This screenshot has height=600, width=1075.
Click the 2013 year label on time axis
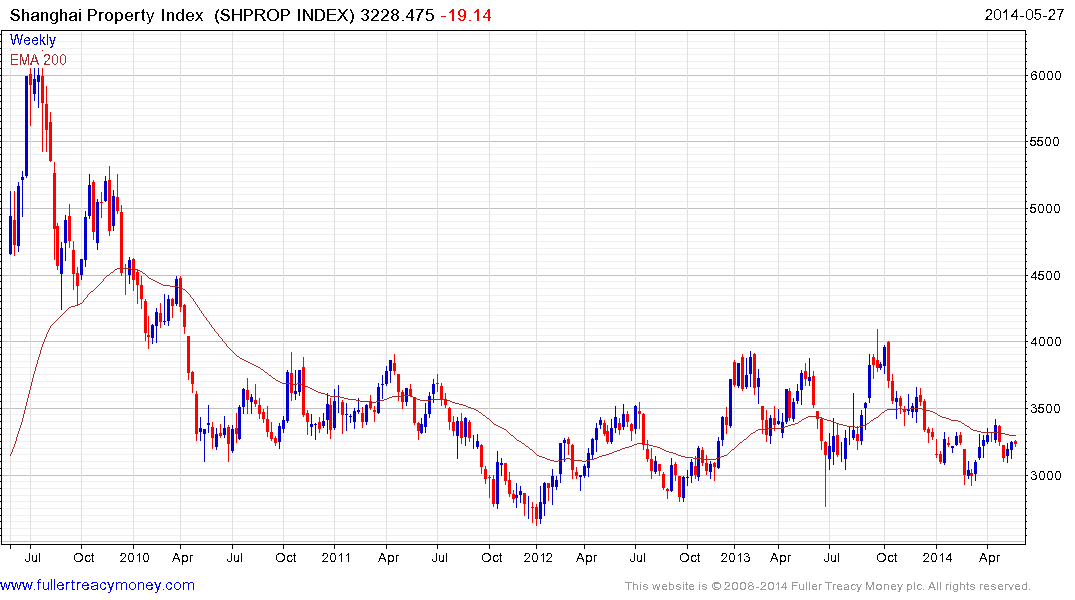735,557
